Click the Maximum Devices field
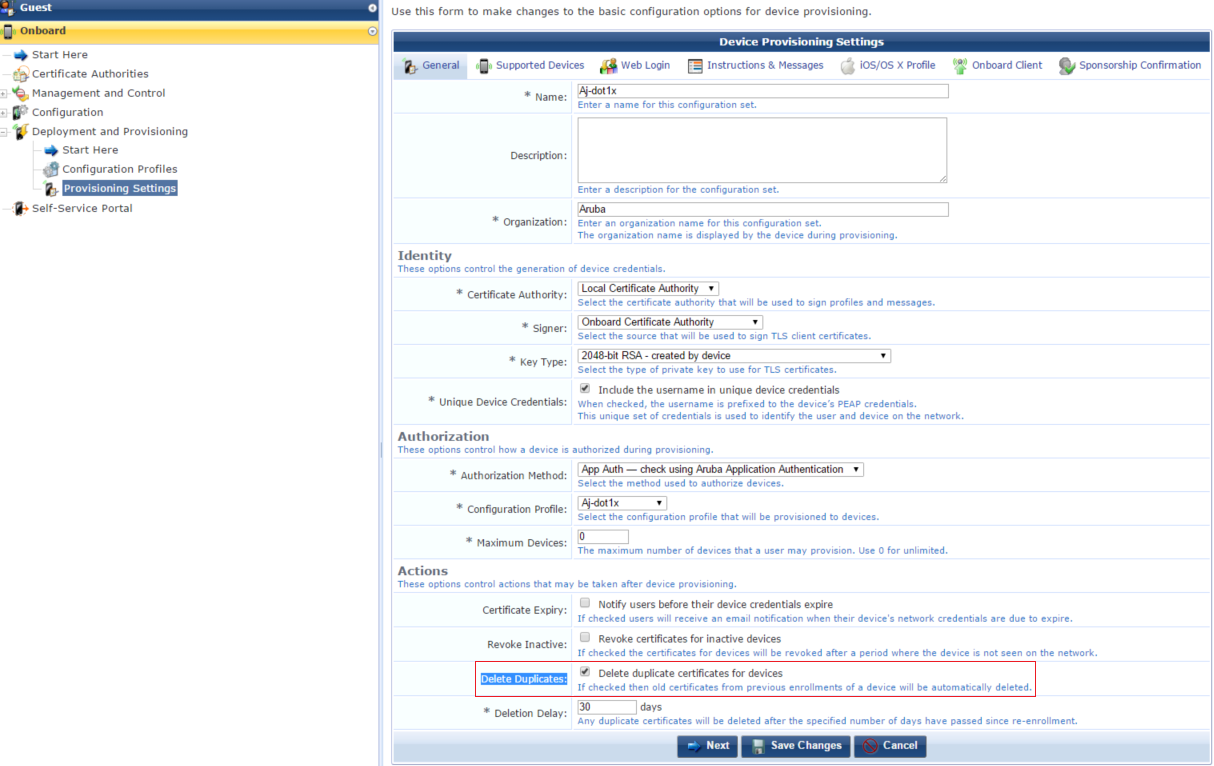 click(x=603, y=537)
